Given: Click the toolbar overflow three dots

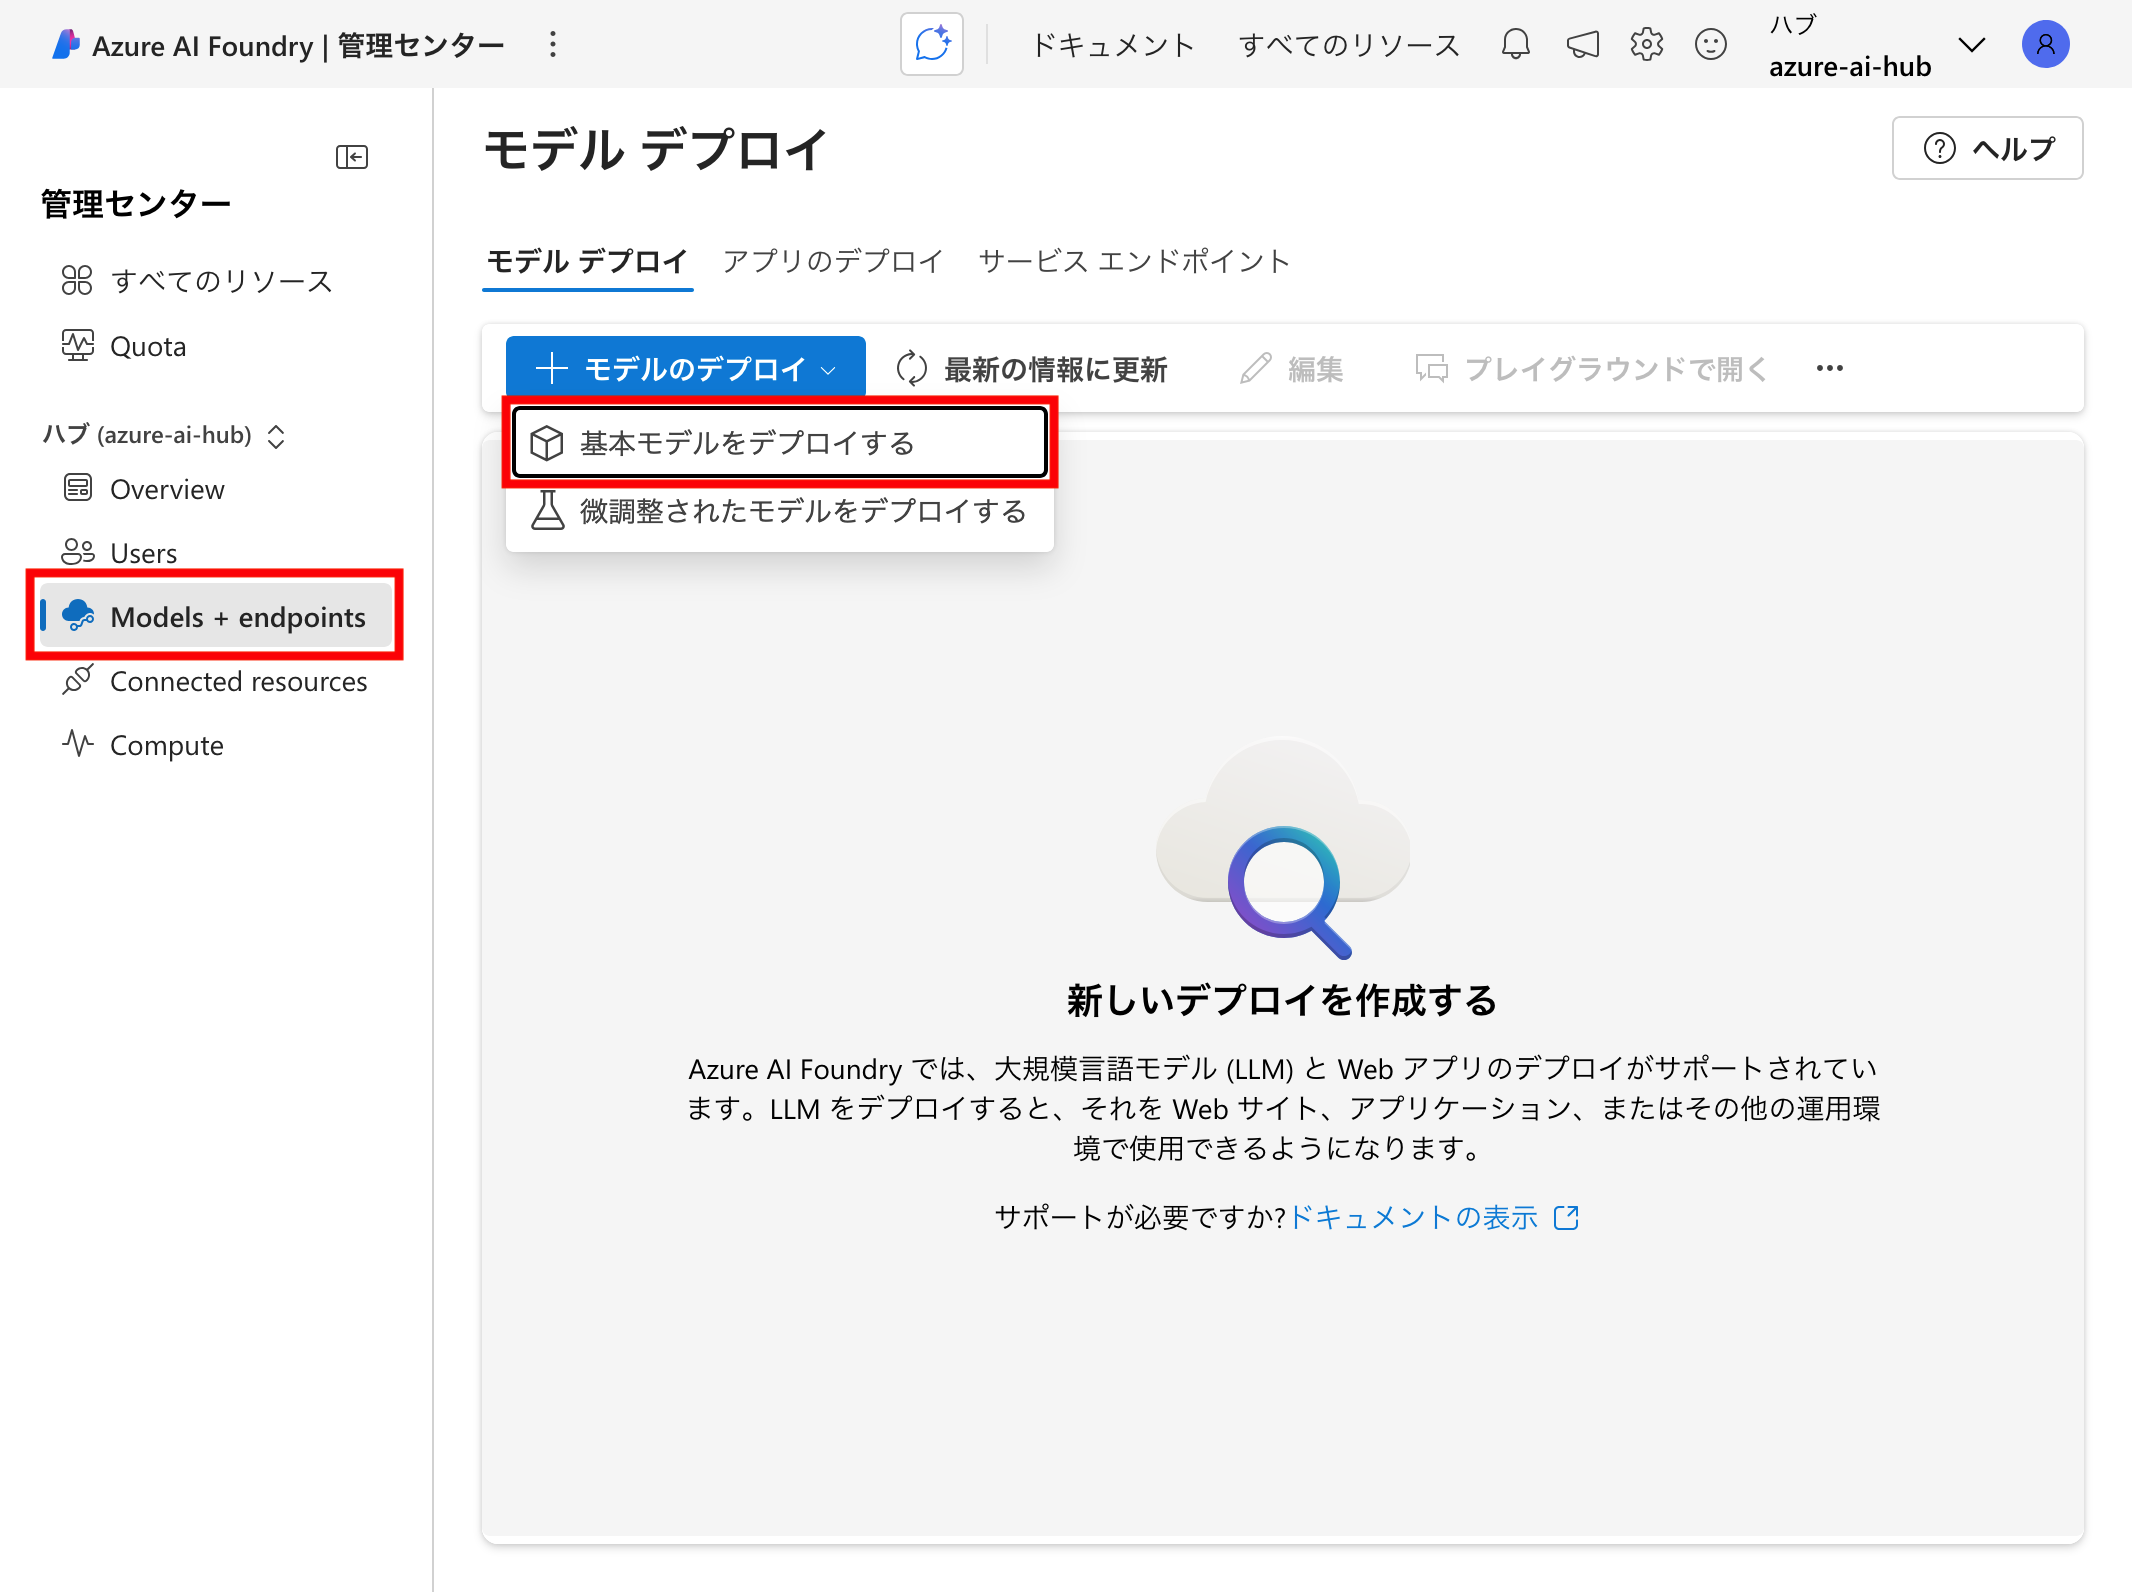Looking at the screenshot, I should [1829, 368].
